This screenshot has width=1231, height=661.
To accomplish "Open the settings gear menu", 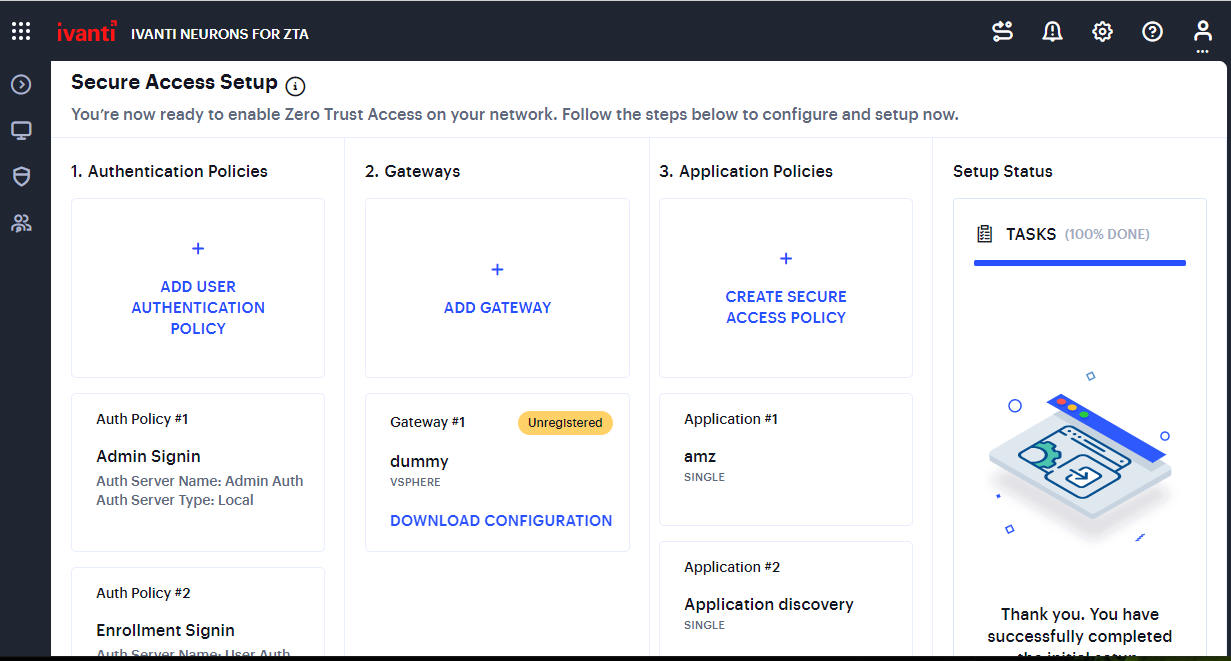I will (x=1102, y=31).
